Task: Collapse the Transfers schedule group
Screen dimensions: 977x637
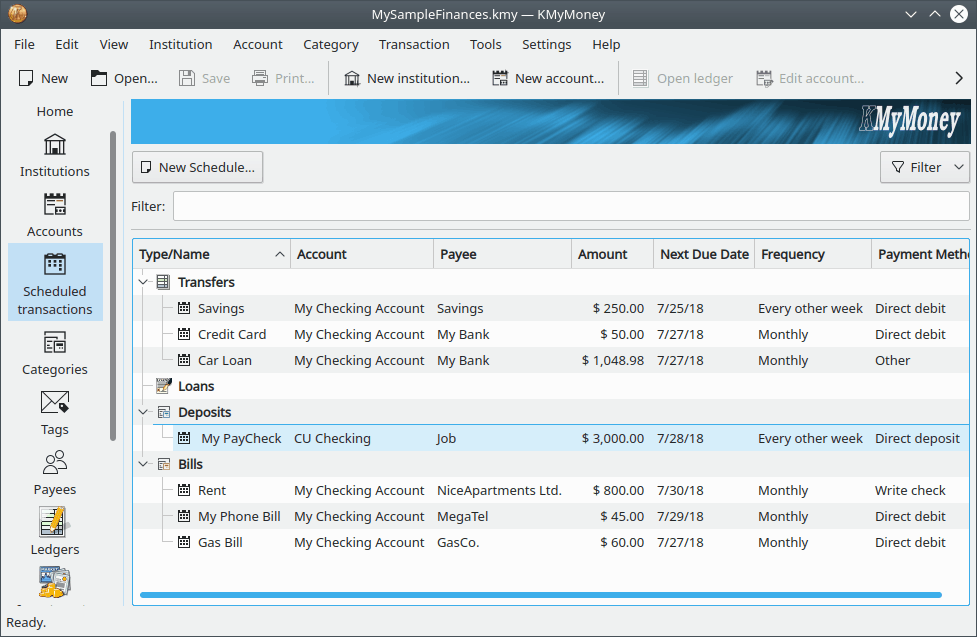Action: [143, 283]
